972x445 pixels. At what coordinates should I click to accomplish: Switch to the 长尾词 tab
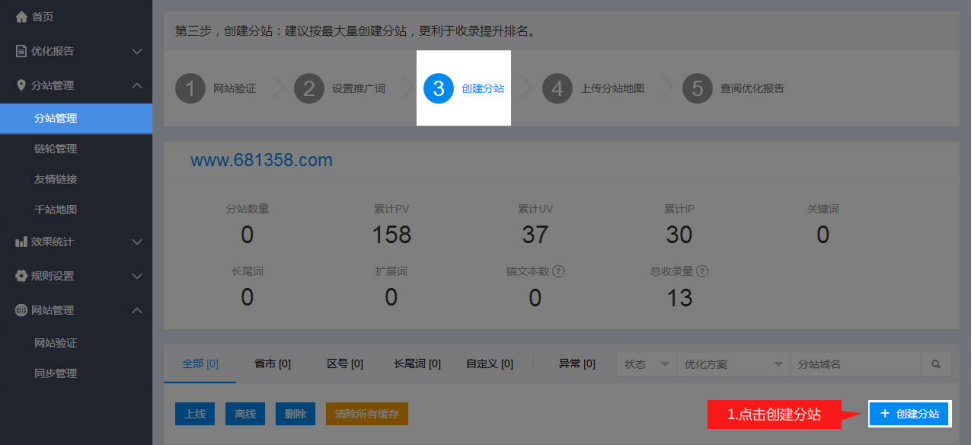click(417, 364)
